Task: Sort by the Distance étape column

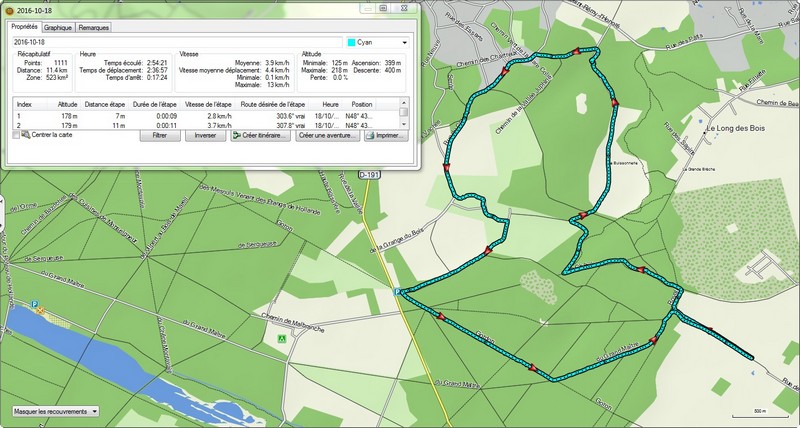Action: point(105,104)
